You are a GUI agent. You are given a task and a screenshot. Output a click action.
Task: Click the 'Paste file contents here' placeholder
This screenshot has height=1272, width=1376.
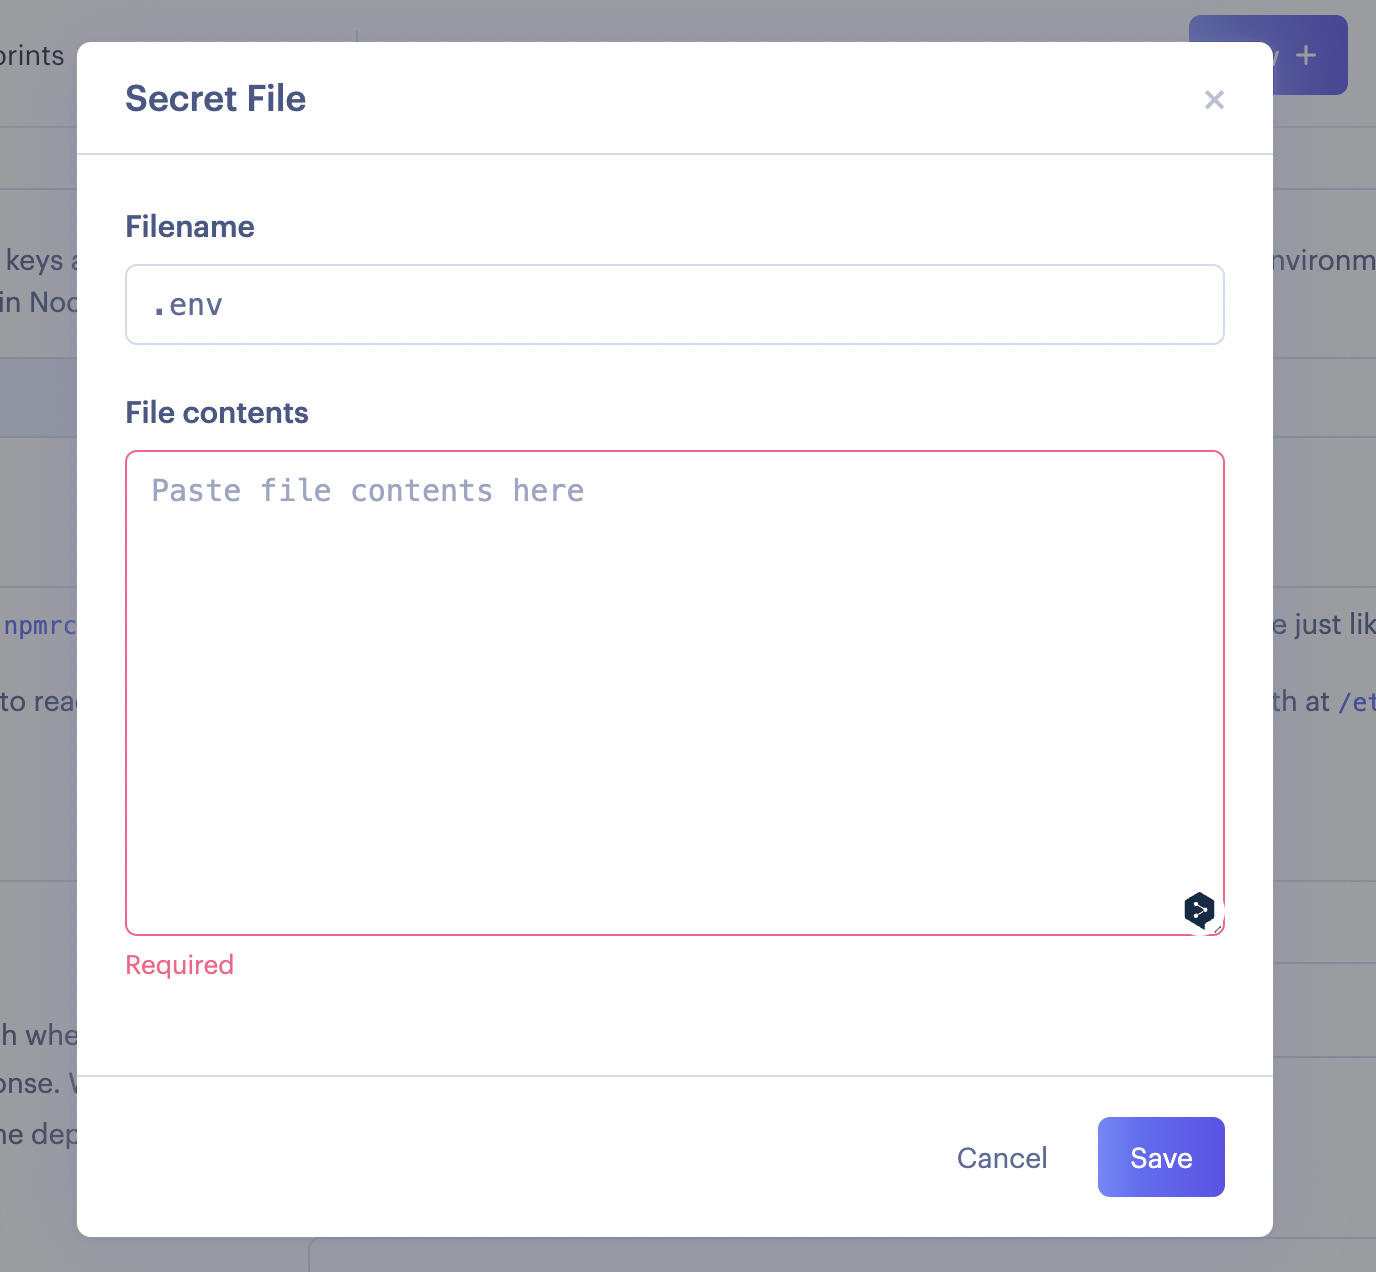click(368, 491)
